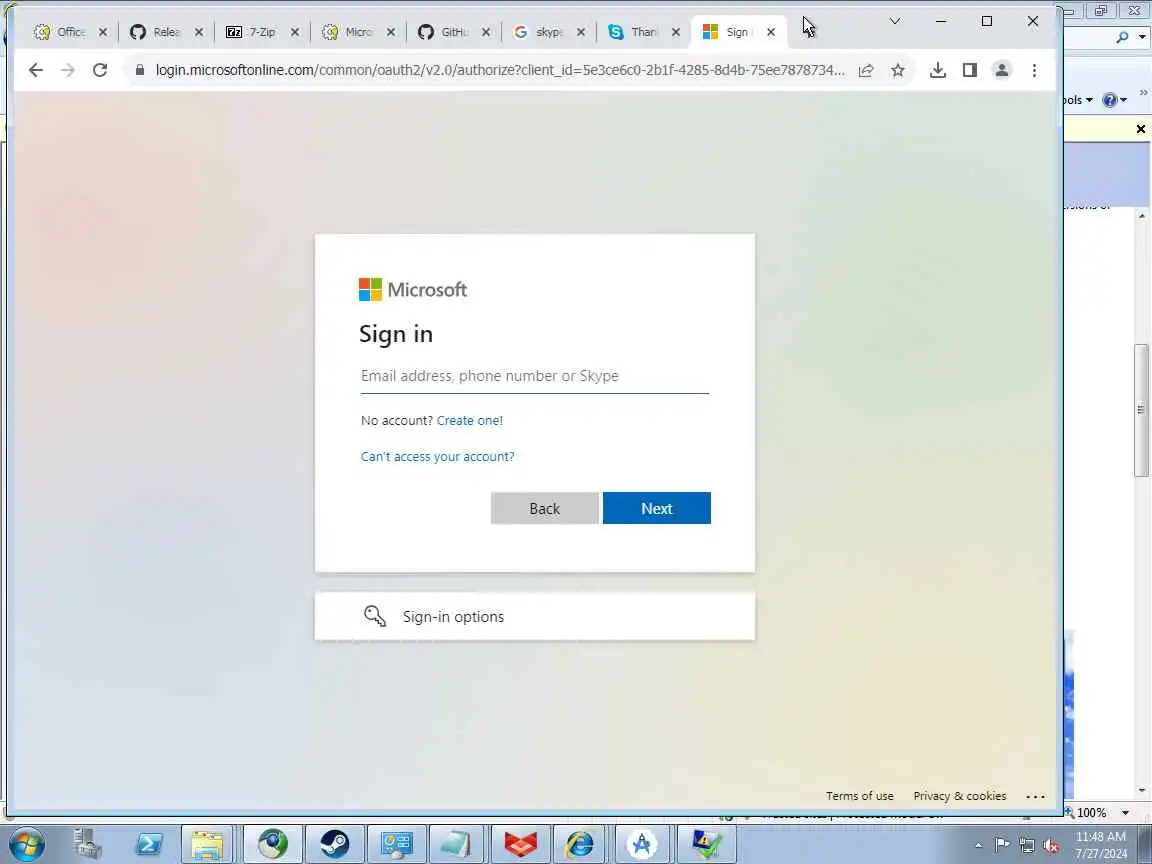Viewport: 1152px width, 864px height.
Task: Open Server Manager from taskbar
Action: 87,843
